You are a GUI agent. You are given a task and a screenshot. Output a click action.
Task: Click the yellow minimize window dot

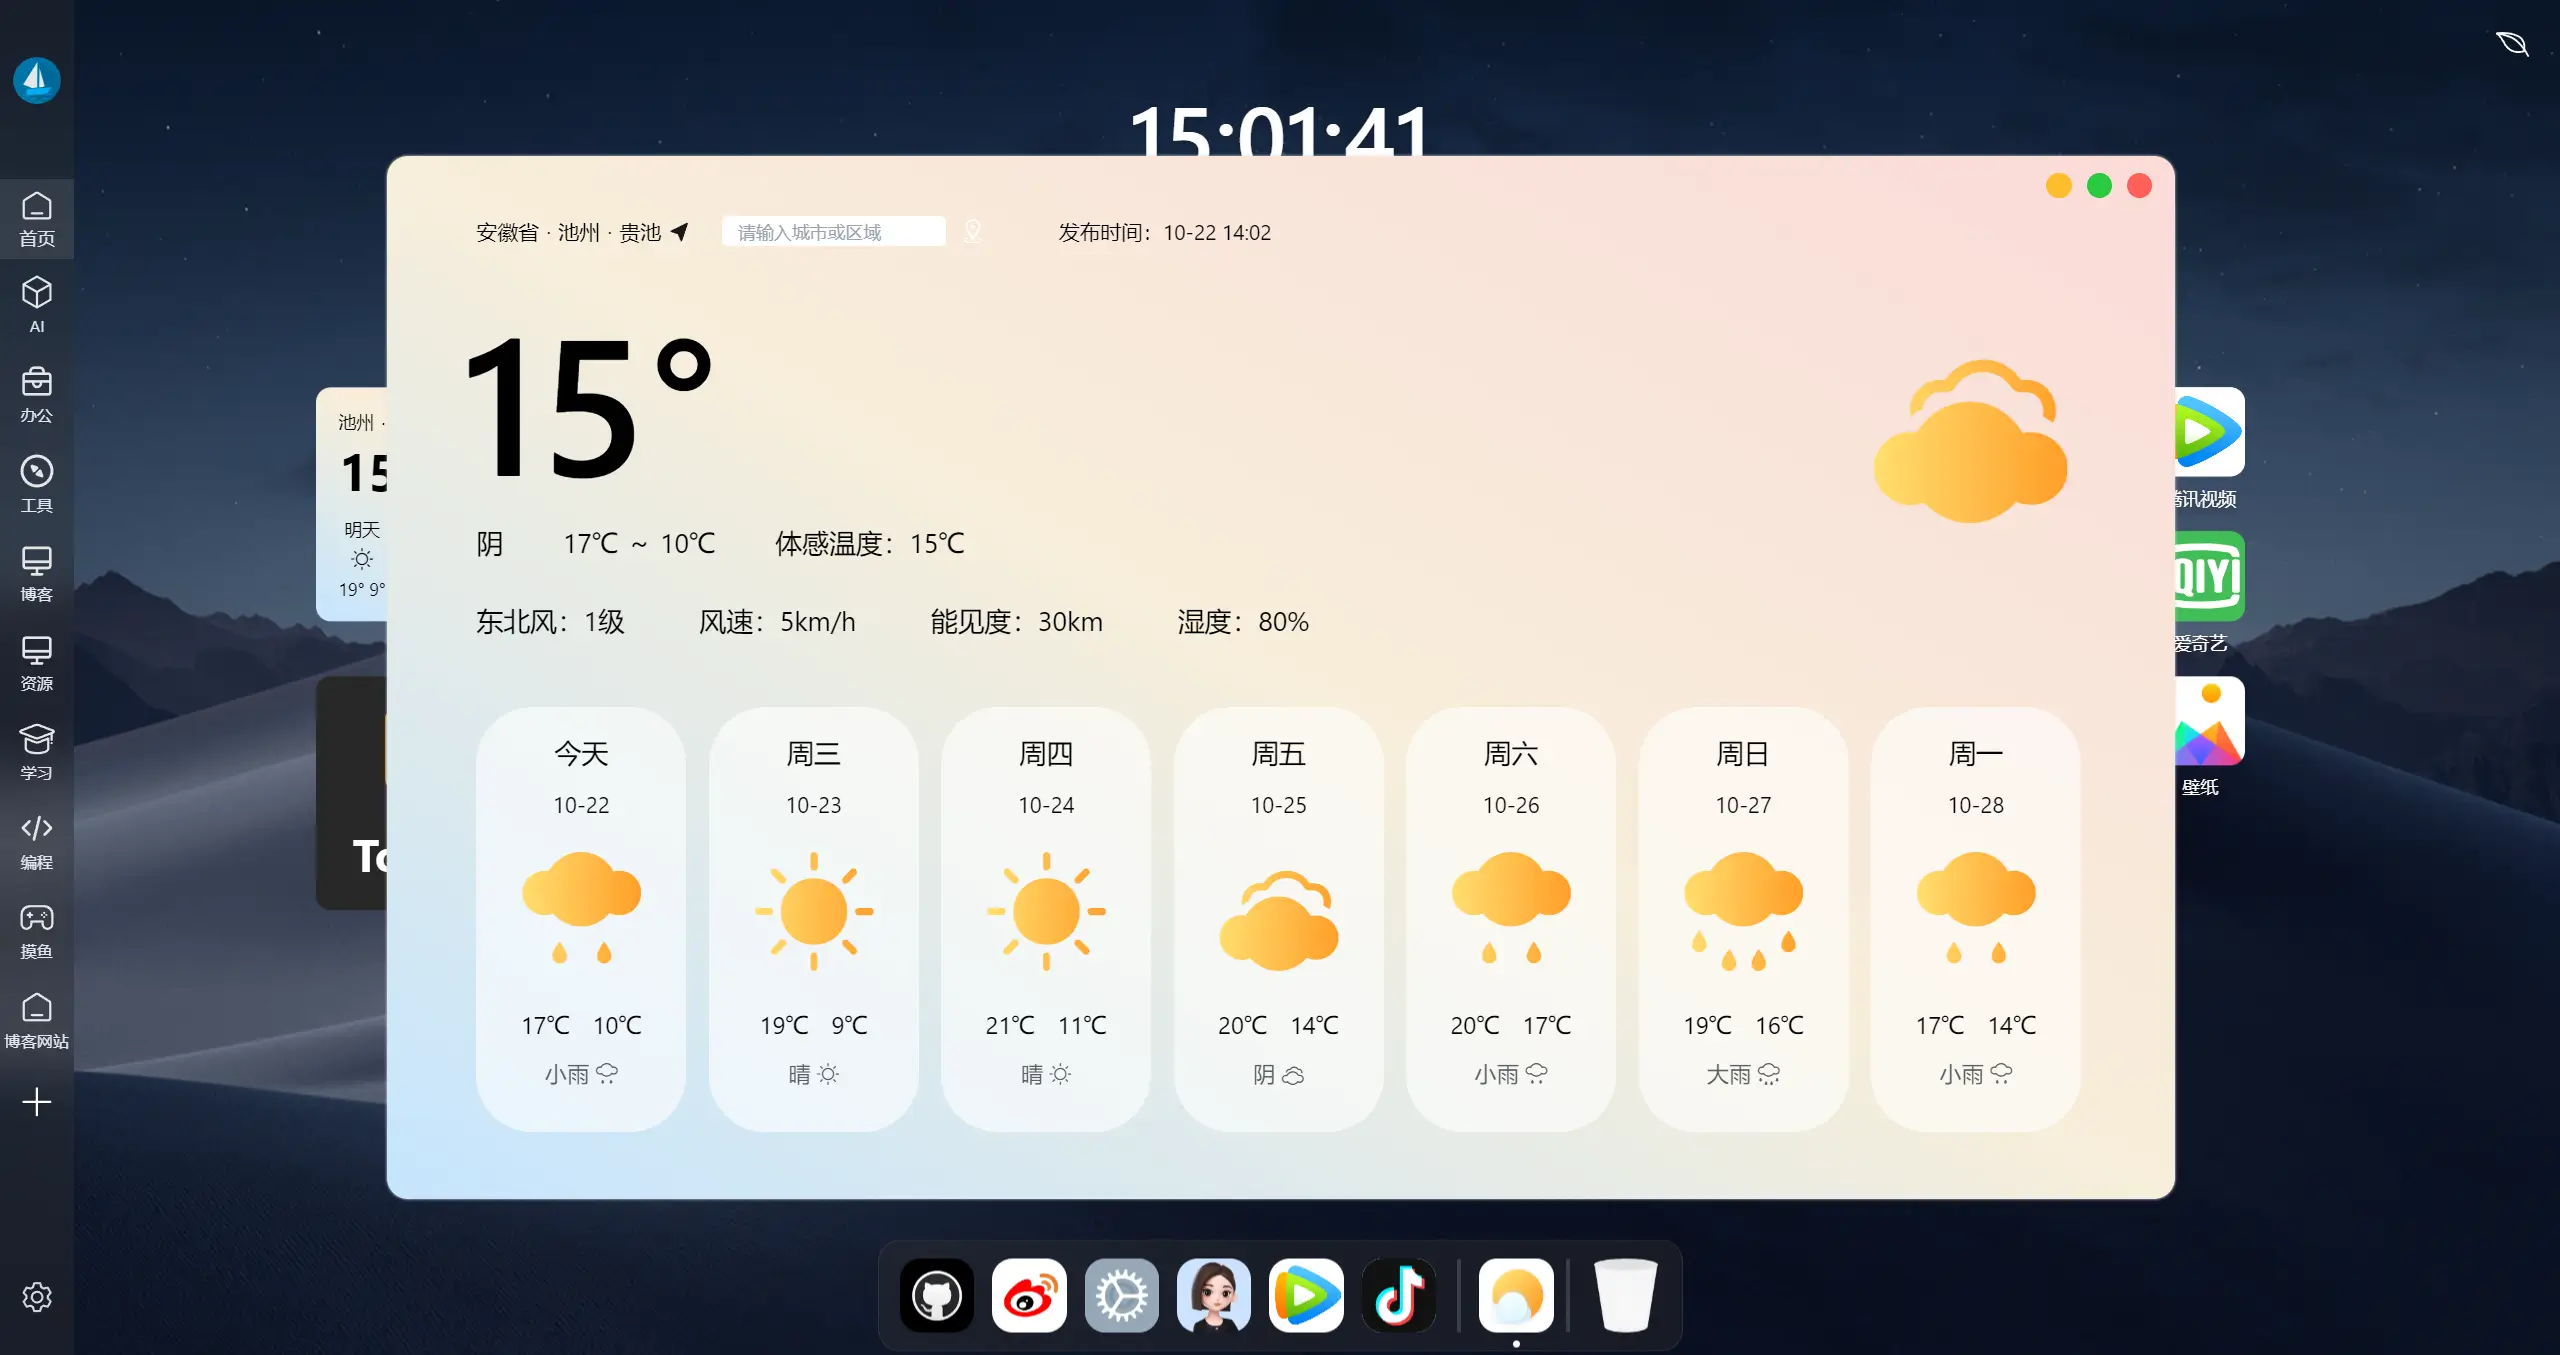[2058, 186]
